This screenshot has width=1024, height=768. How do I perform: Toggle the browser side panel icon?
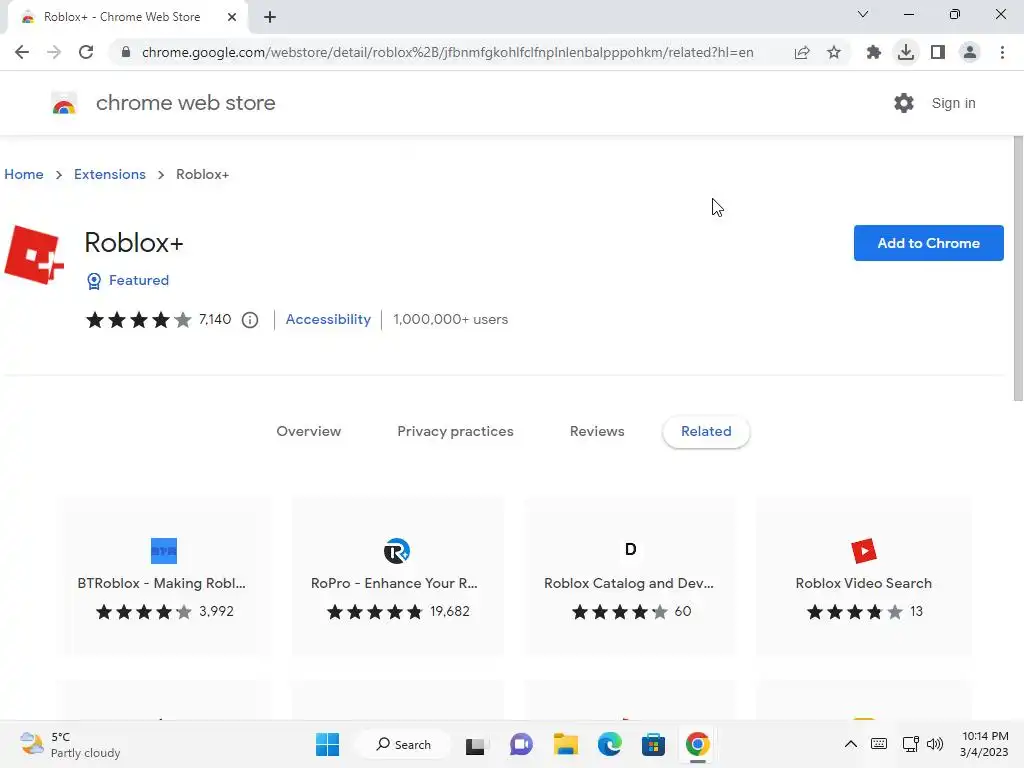pos(938,52)
